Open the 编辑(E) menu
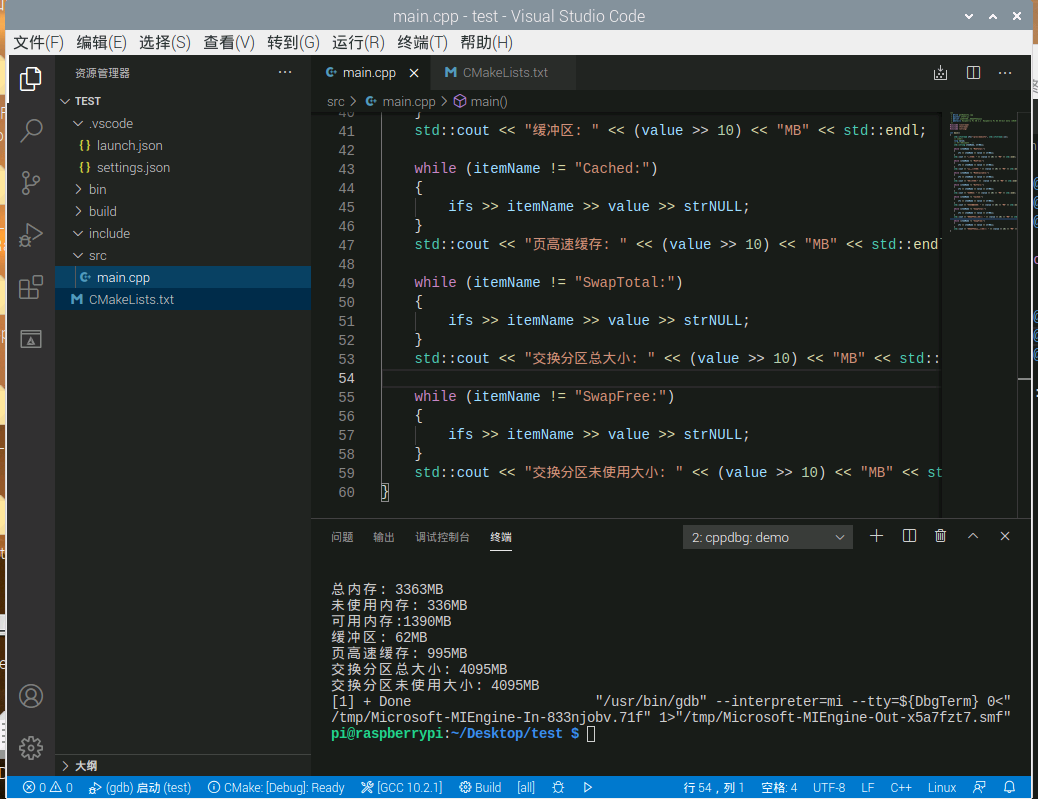The width and height of the screenshot is (1038, 799). (x=101, y=43)
